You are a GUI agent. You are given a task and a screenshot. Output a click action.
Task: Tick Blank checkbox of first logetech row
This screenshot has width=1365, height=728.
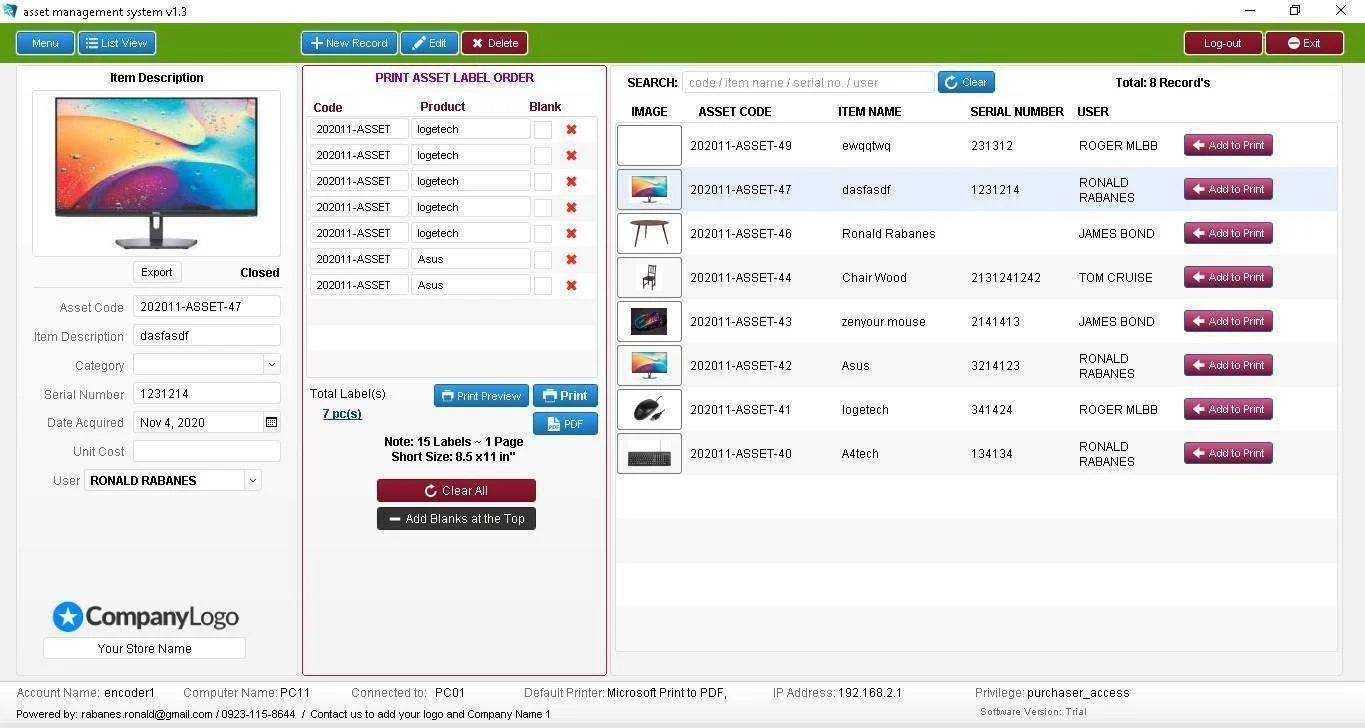point(542,129)
